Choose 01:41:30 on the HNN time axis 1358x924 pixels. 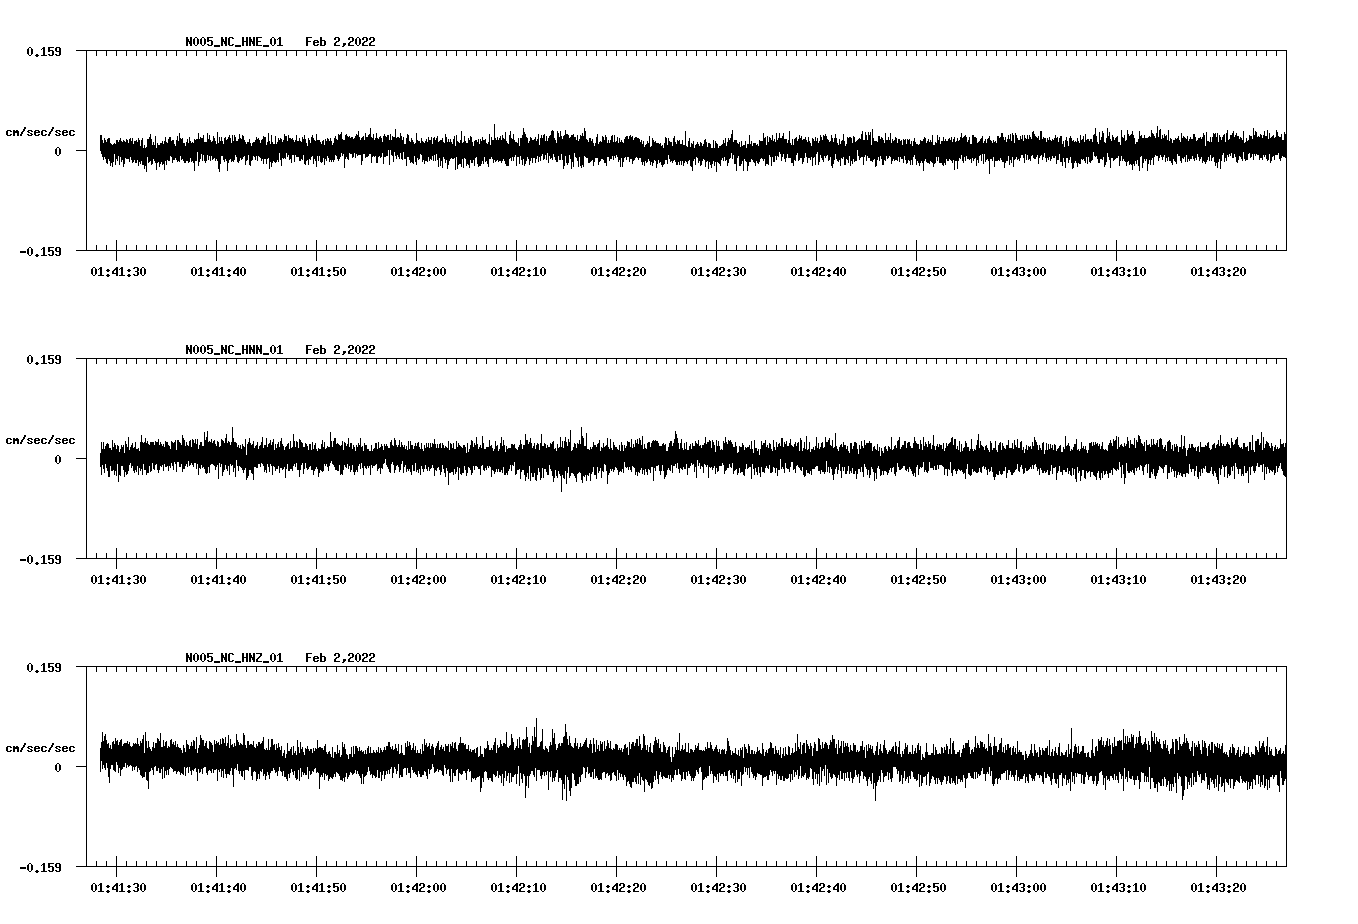(x=118, y=580)
